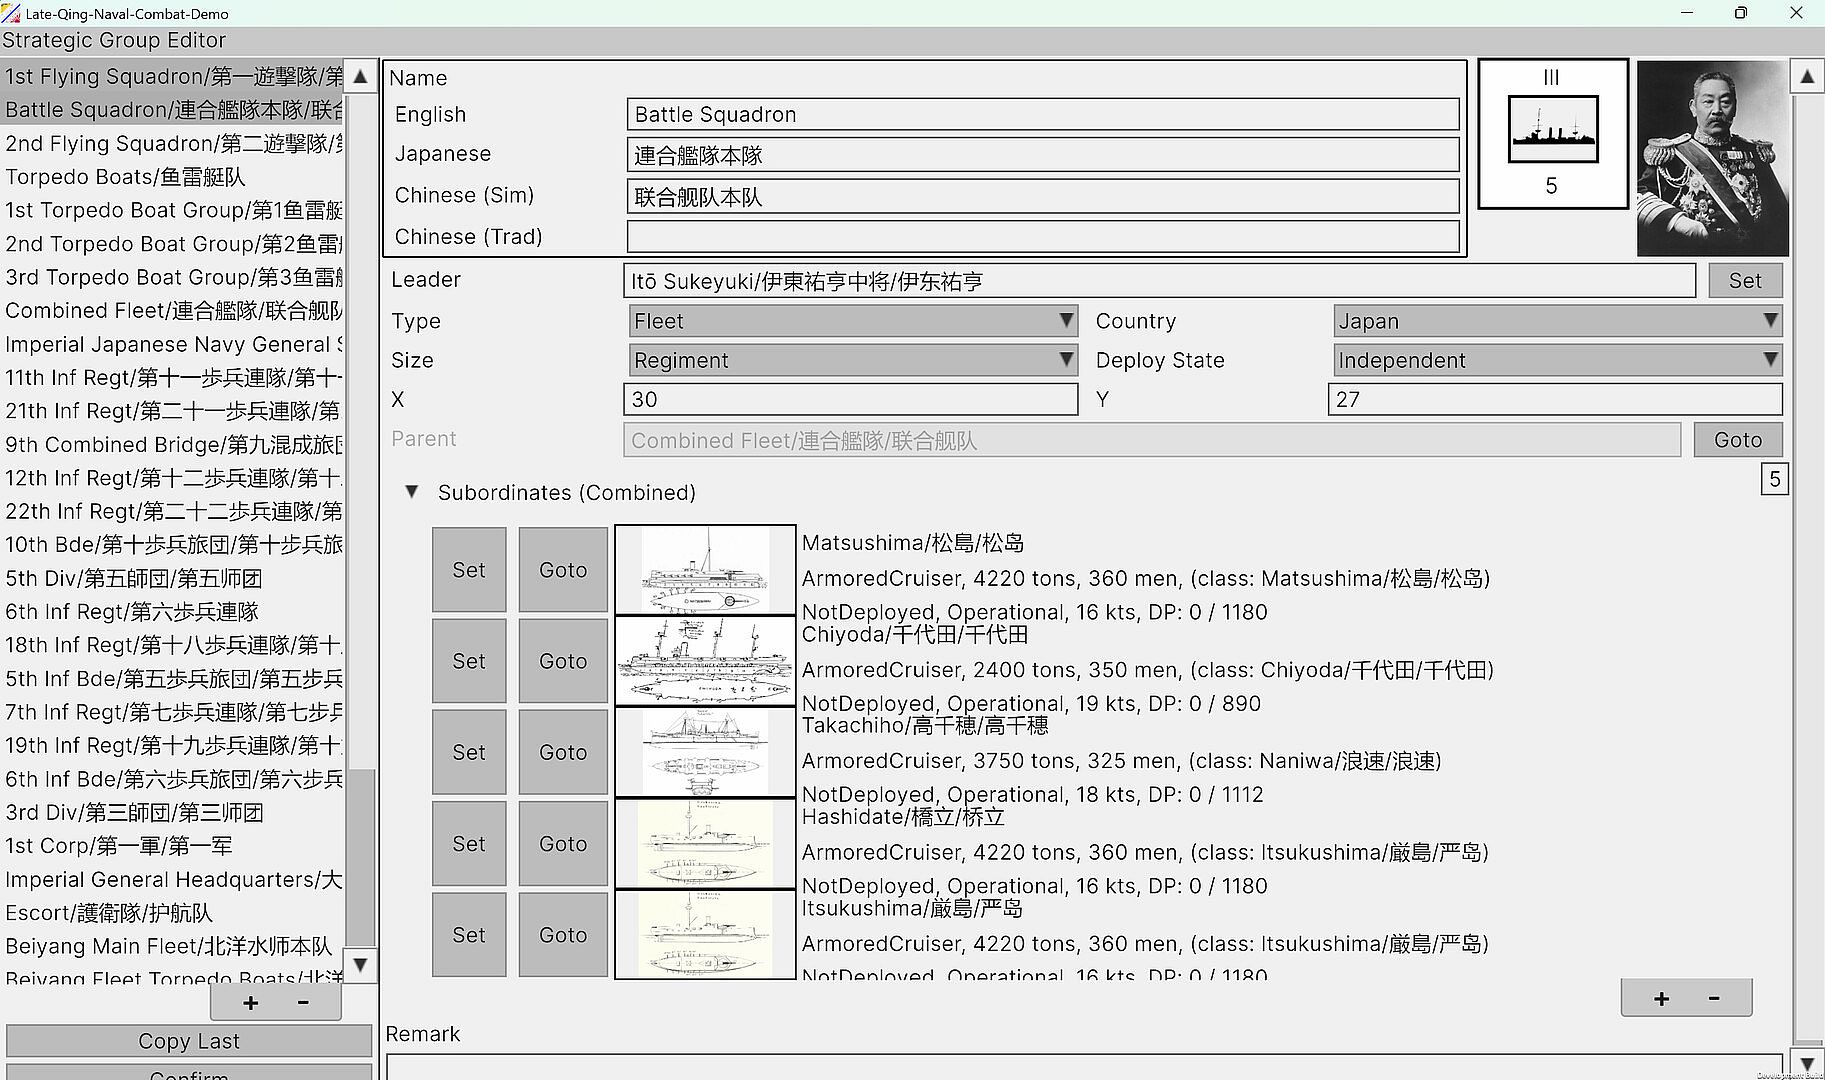This screenshot has width=1825, height=1080.
Task: Open the Deploy State dropdown
Action: [1556, 360]
